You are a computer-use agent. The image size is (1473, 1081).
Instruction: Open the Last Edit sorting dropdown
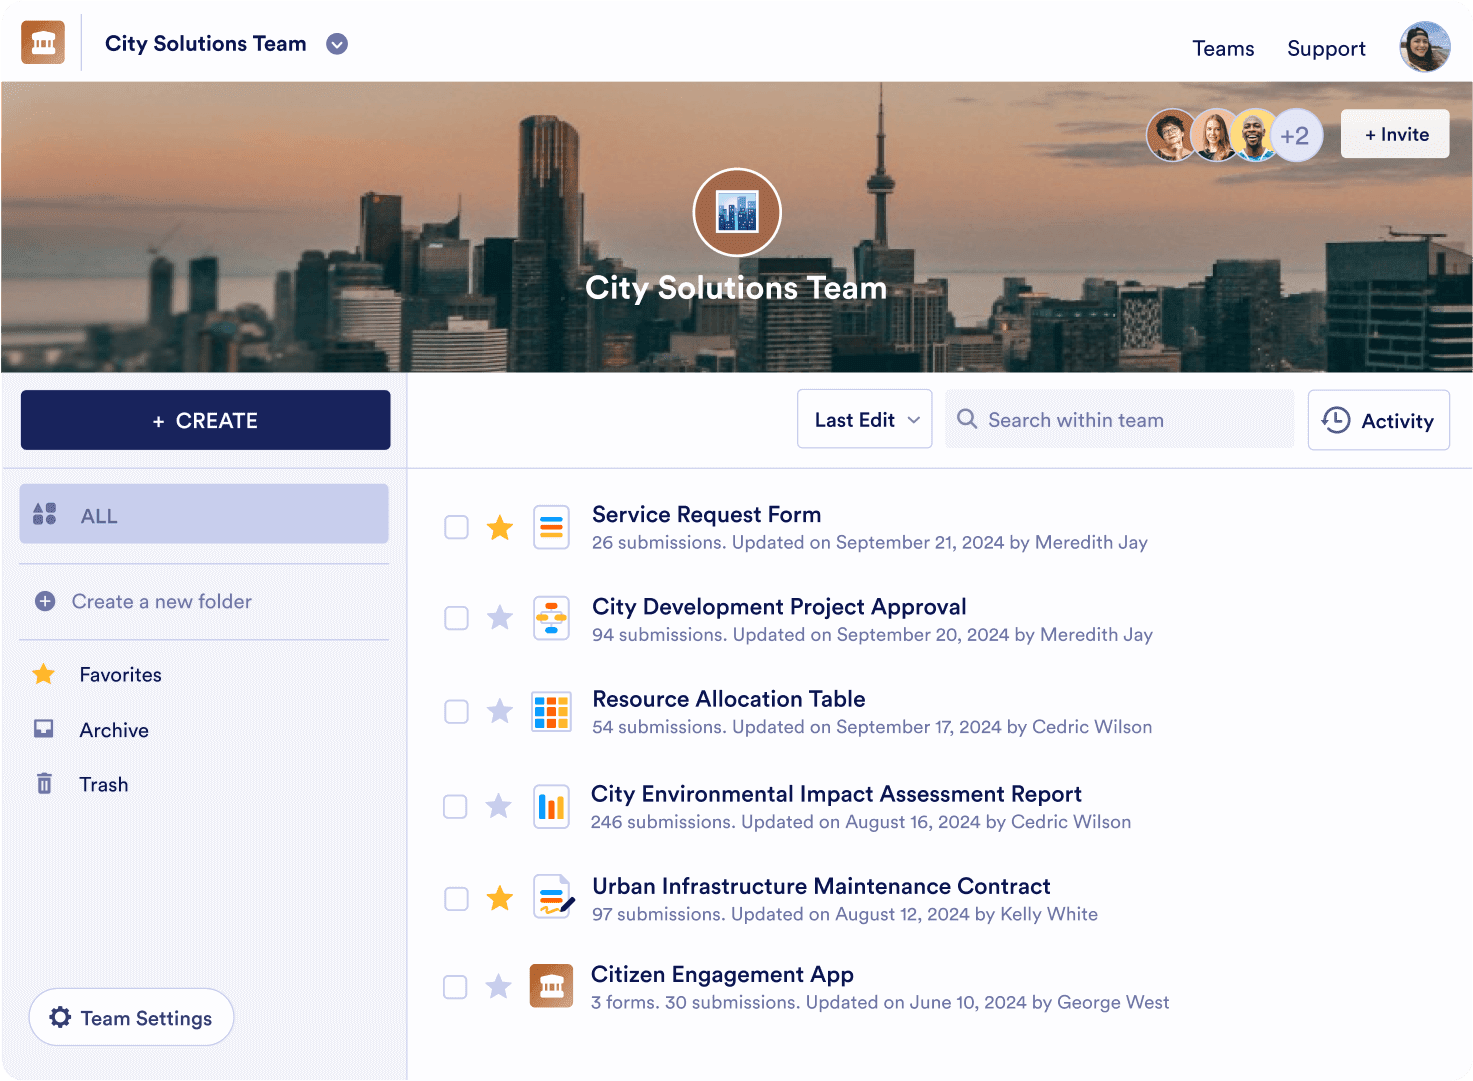864,419
